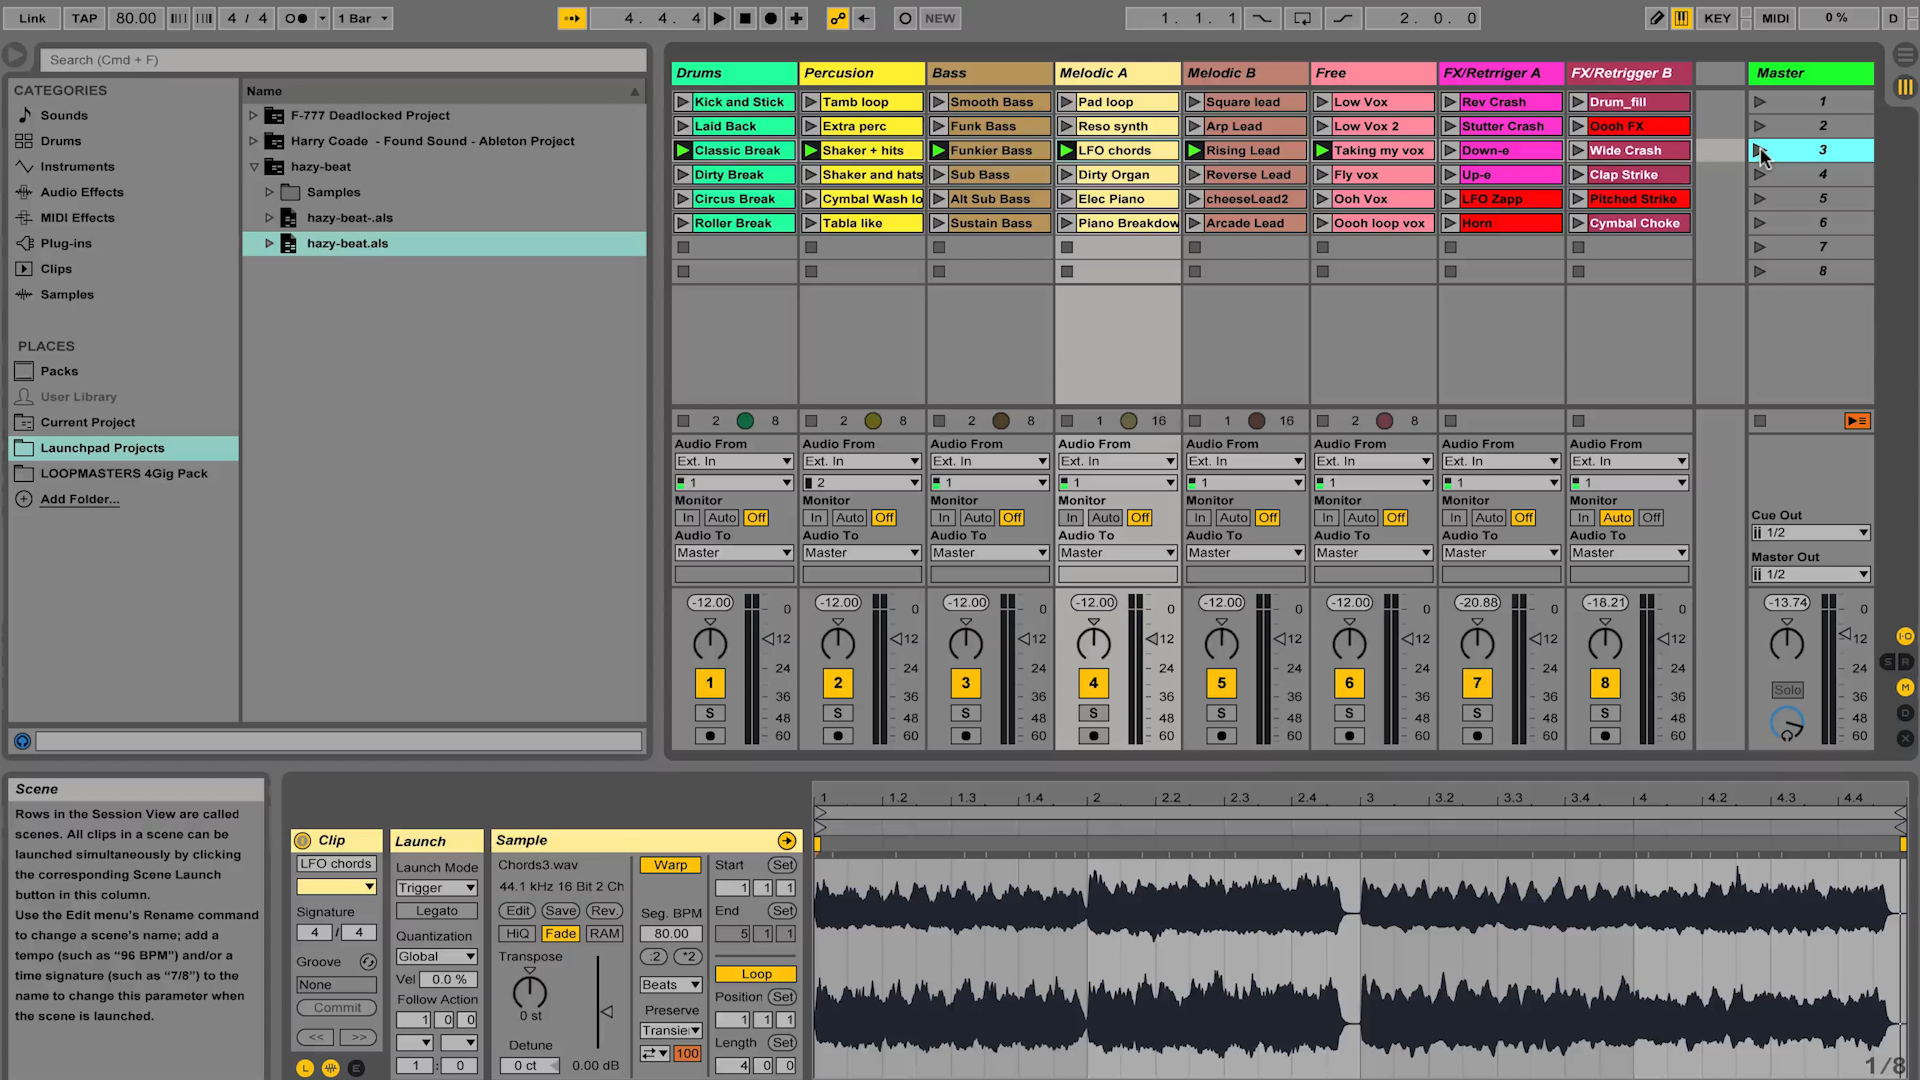The height and width of the screenshot is (1080, 1920).
Task: Click the Follow arrow button
Action: tap(572, 18)
